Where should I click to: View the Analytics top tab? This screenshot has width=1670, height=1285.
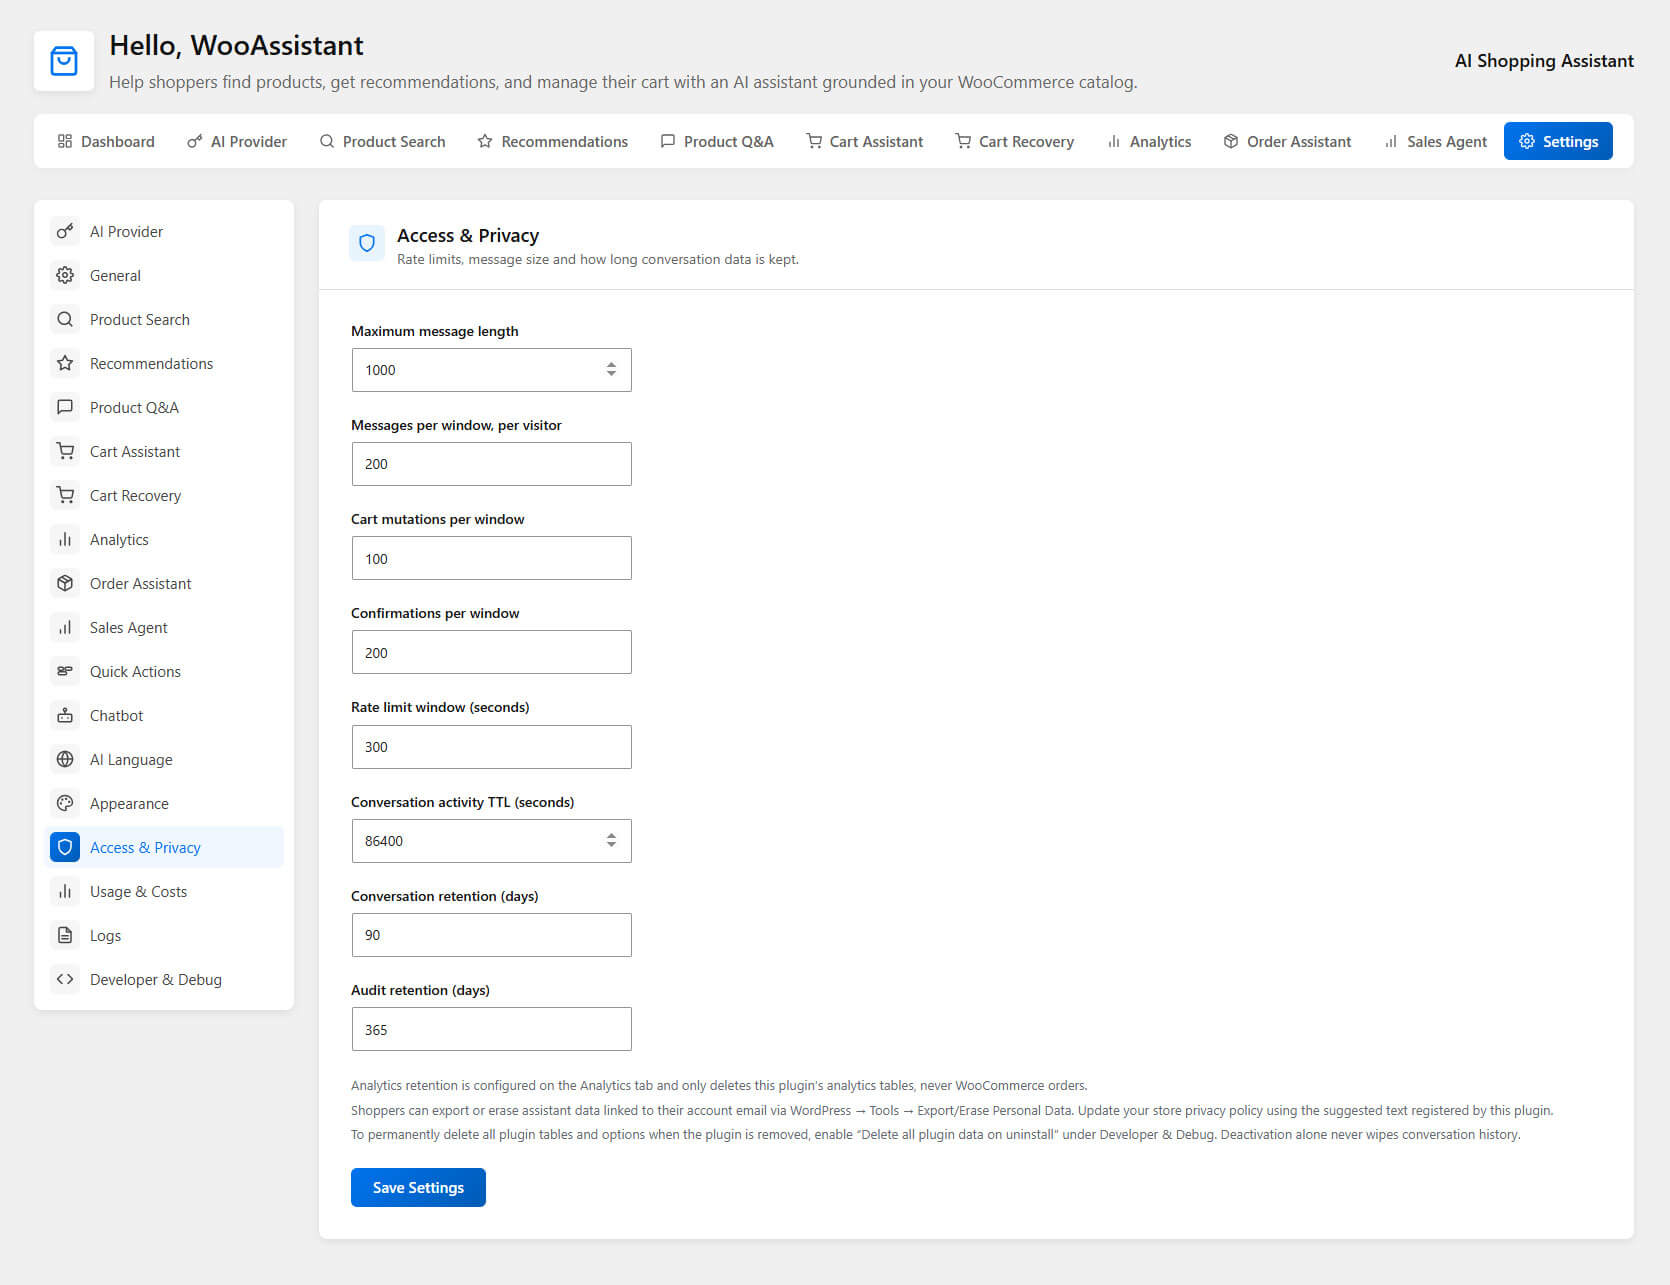point(1149,142)
